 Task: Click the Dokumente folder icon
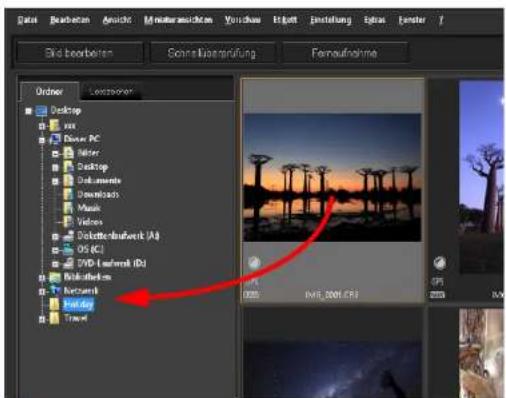click(68, 180)
